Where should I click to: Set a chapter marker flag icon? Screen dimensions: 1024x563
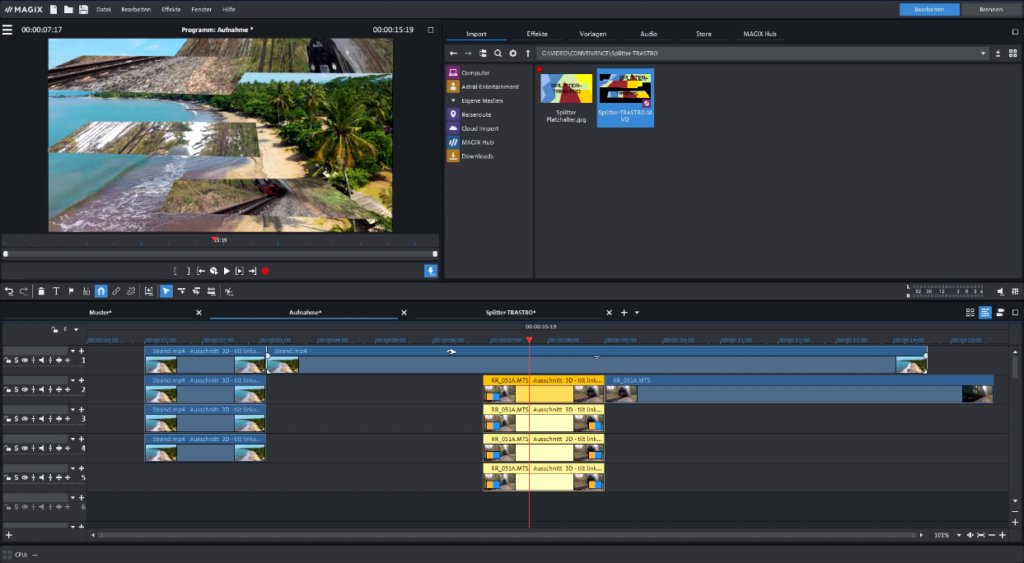71,291
